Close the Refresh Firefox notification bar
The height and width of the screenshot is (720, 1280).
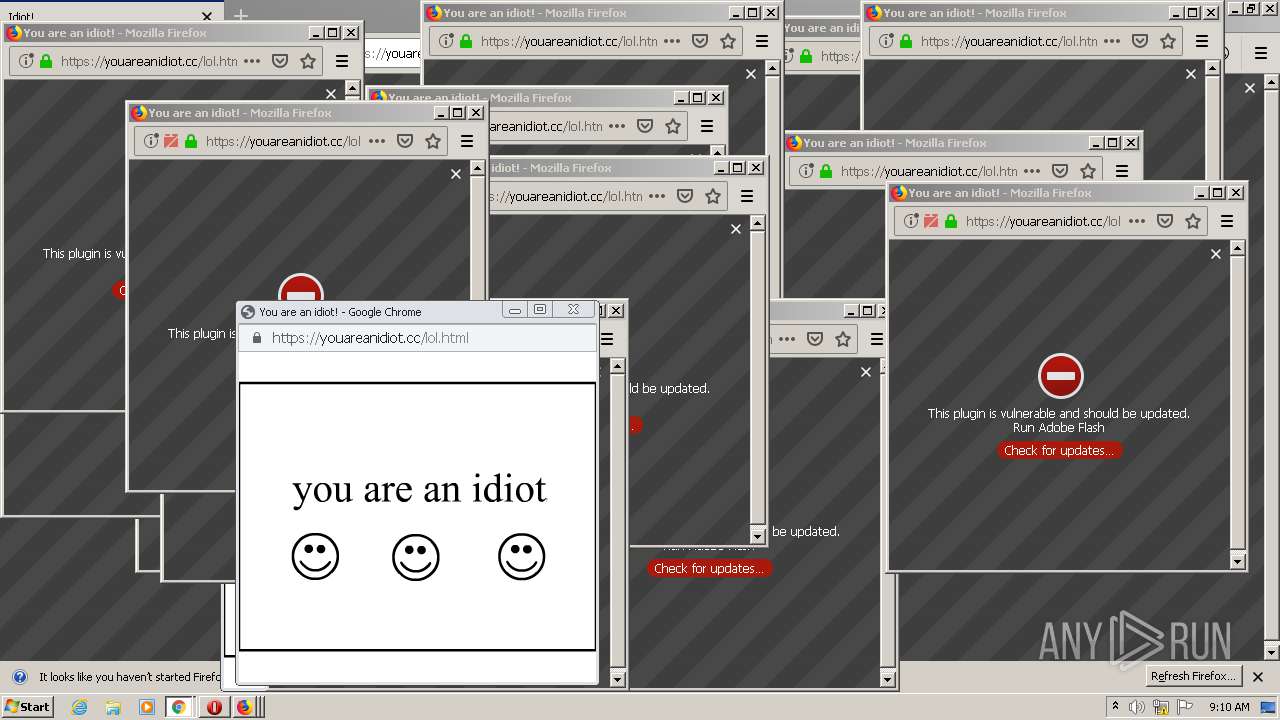1258,677
